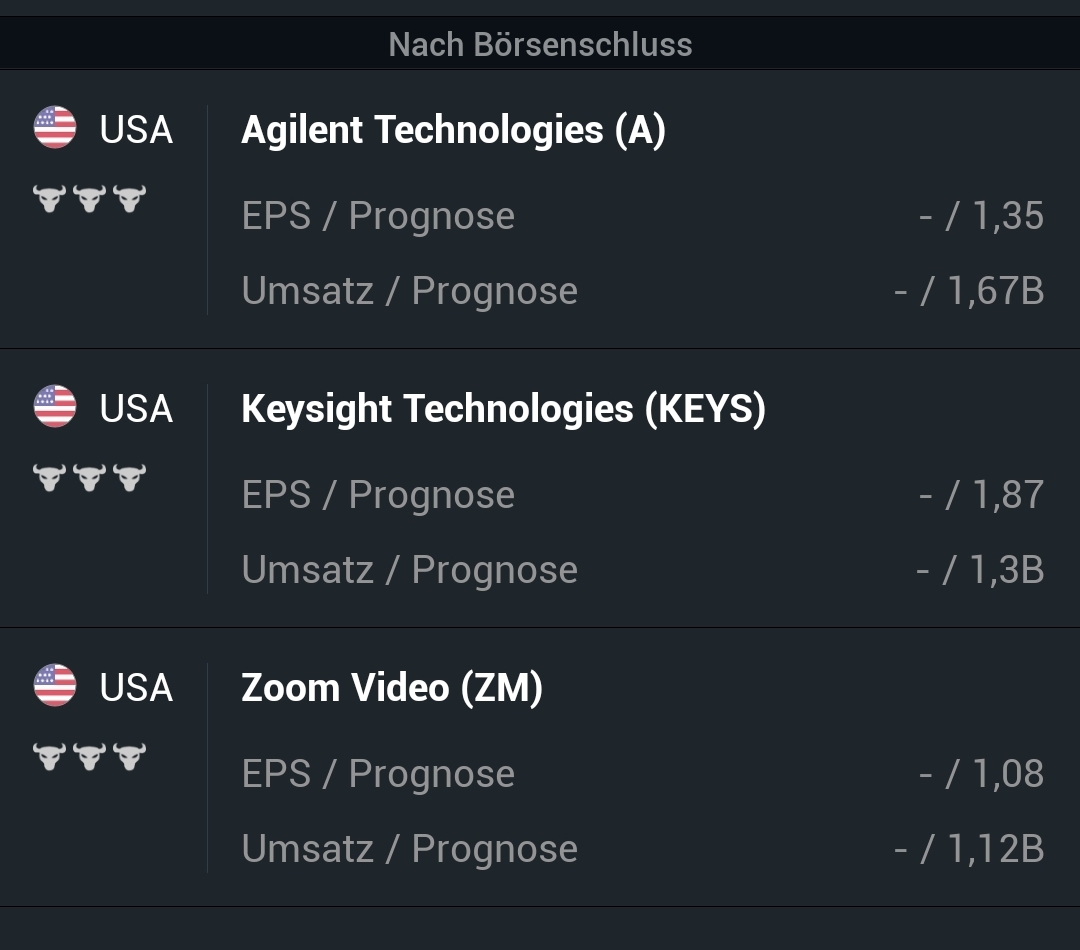Click Agilent's EPS / Prognose label

click(378, 216)
